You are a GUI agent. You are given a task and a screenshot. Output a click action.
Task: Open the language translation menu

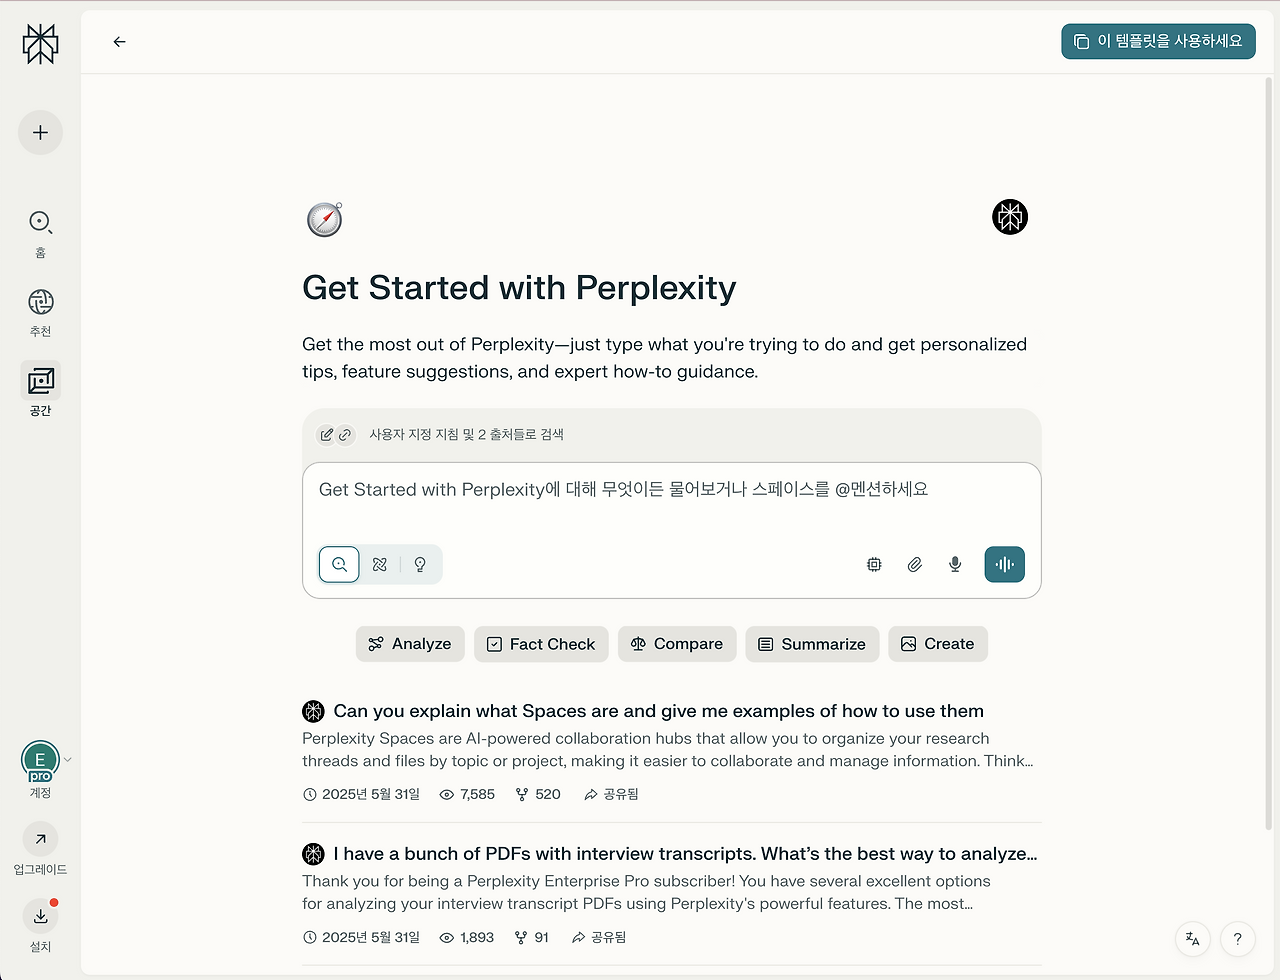pyautogui.click(x=1192, y=938)
